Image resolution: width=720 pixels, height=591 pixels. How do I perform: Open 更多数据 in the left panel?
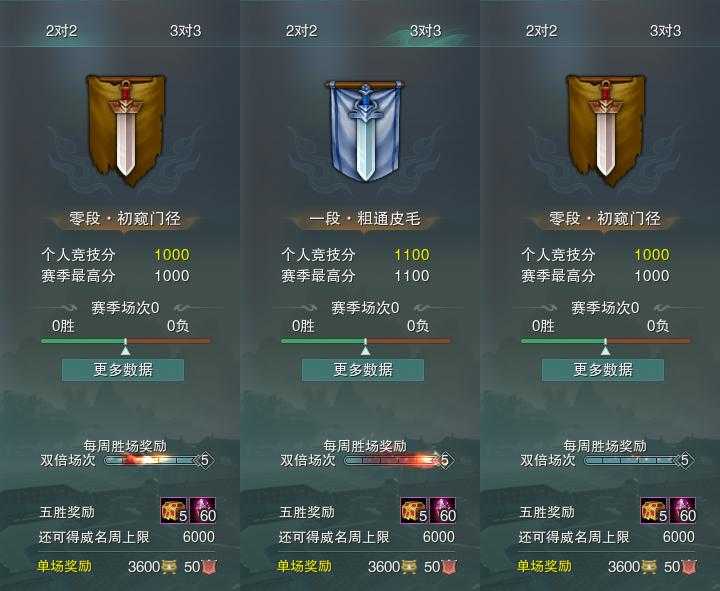[x=123, y=370]
